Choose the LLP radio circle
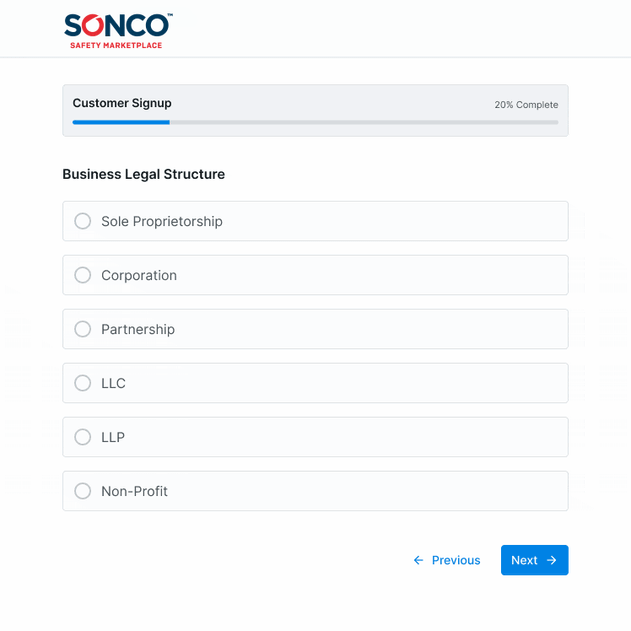This screenshot has width=631, height=631. click(x=83, y=437)
